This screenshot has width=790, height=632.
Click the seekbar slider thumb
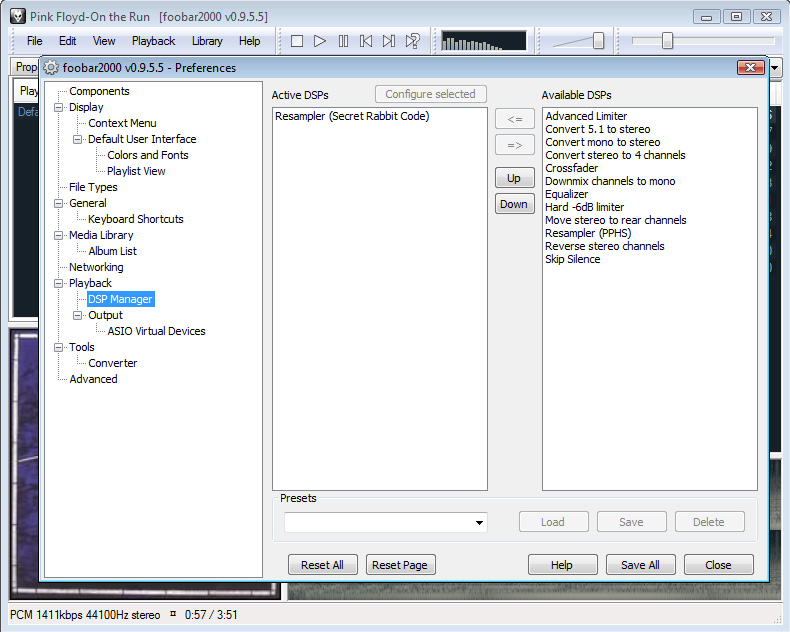[x=667, y=41]
